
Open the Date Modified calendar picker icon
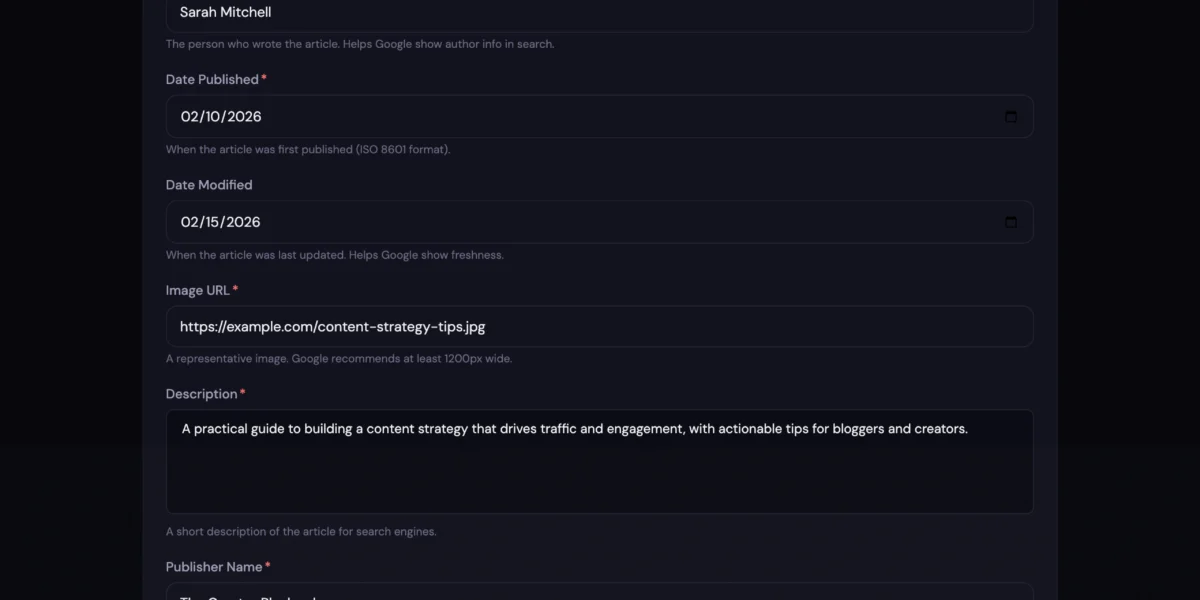coord(1011,222)
